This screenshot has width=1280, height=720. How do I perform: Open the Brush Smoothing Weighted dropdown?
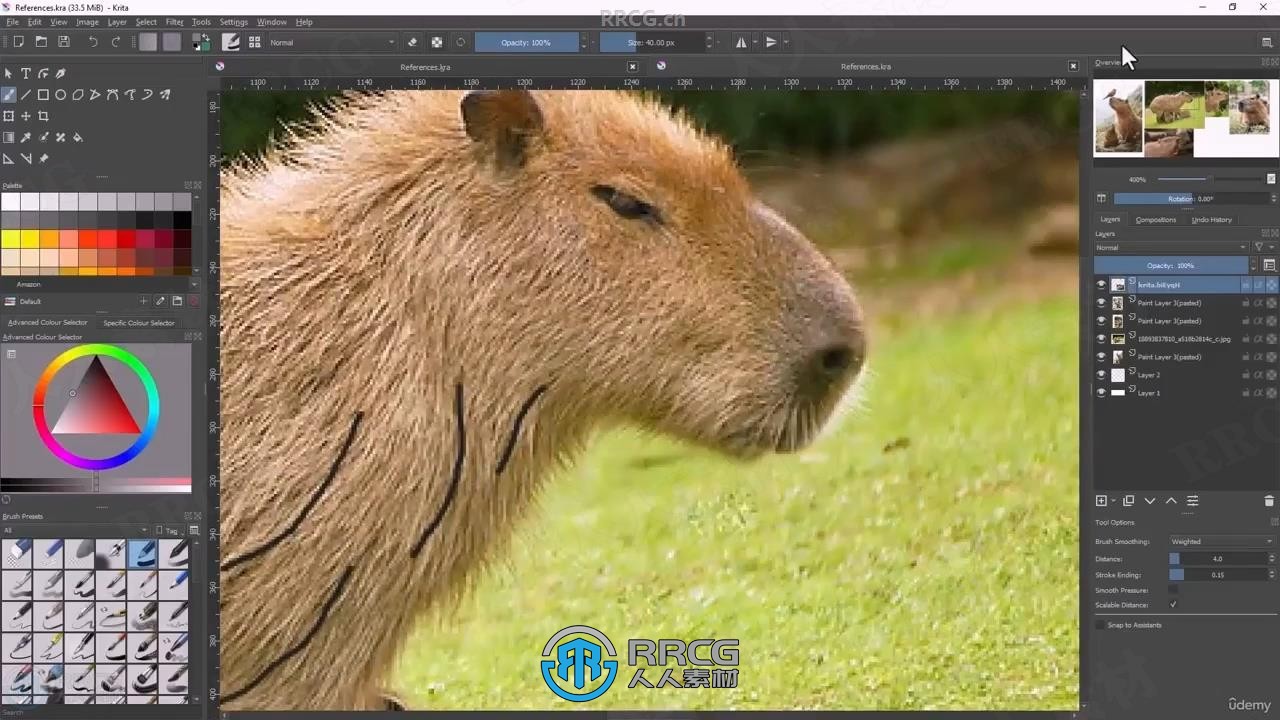[1221, 541]
